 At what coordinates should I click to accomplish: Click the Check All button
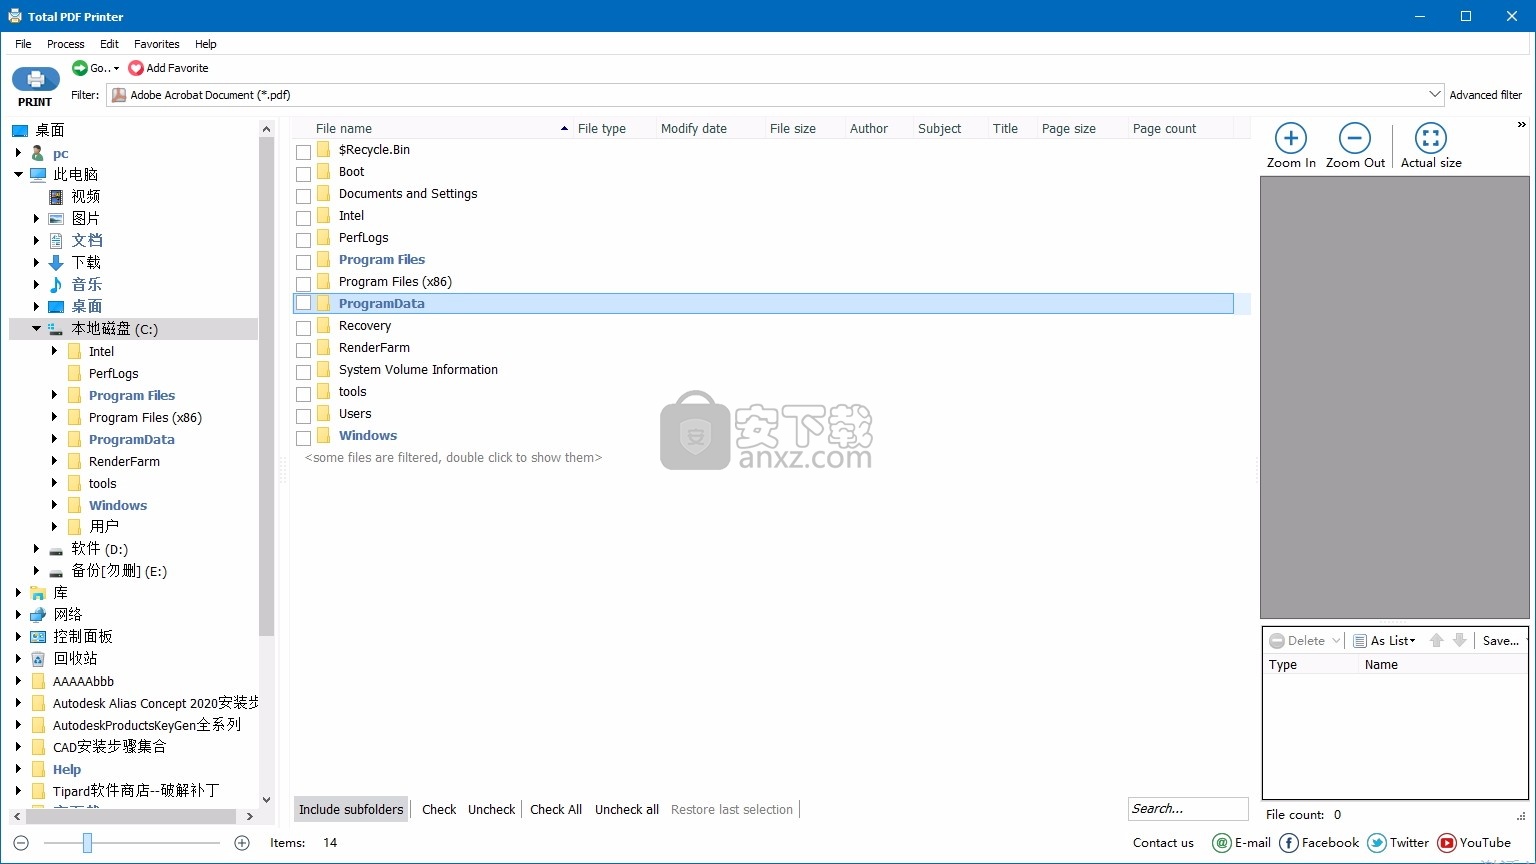(x=556, y=809)
